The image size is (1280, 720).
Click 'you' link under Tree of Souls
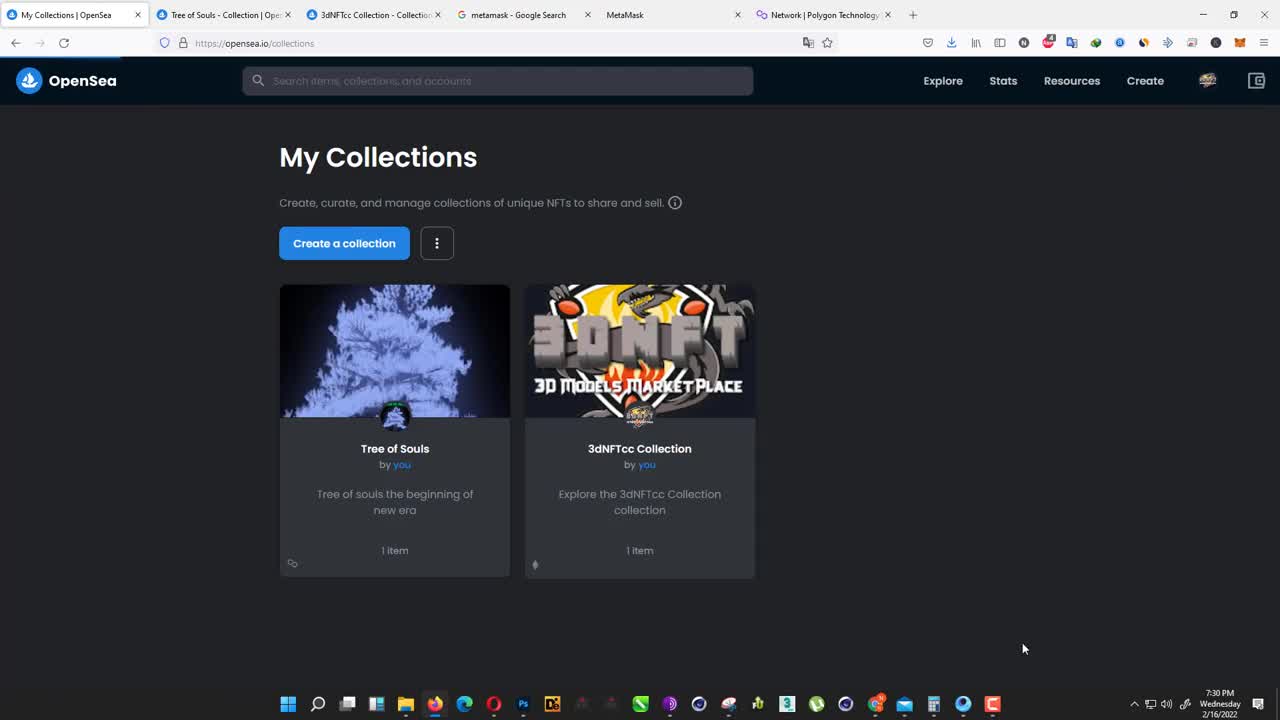tap(402, 465)
